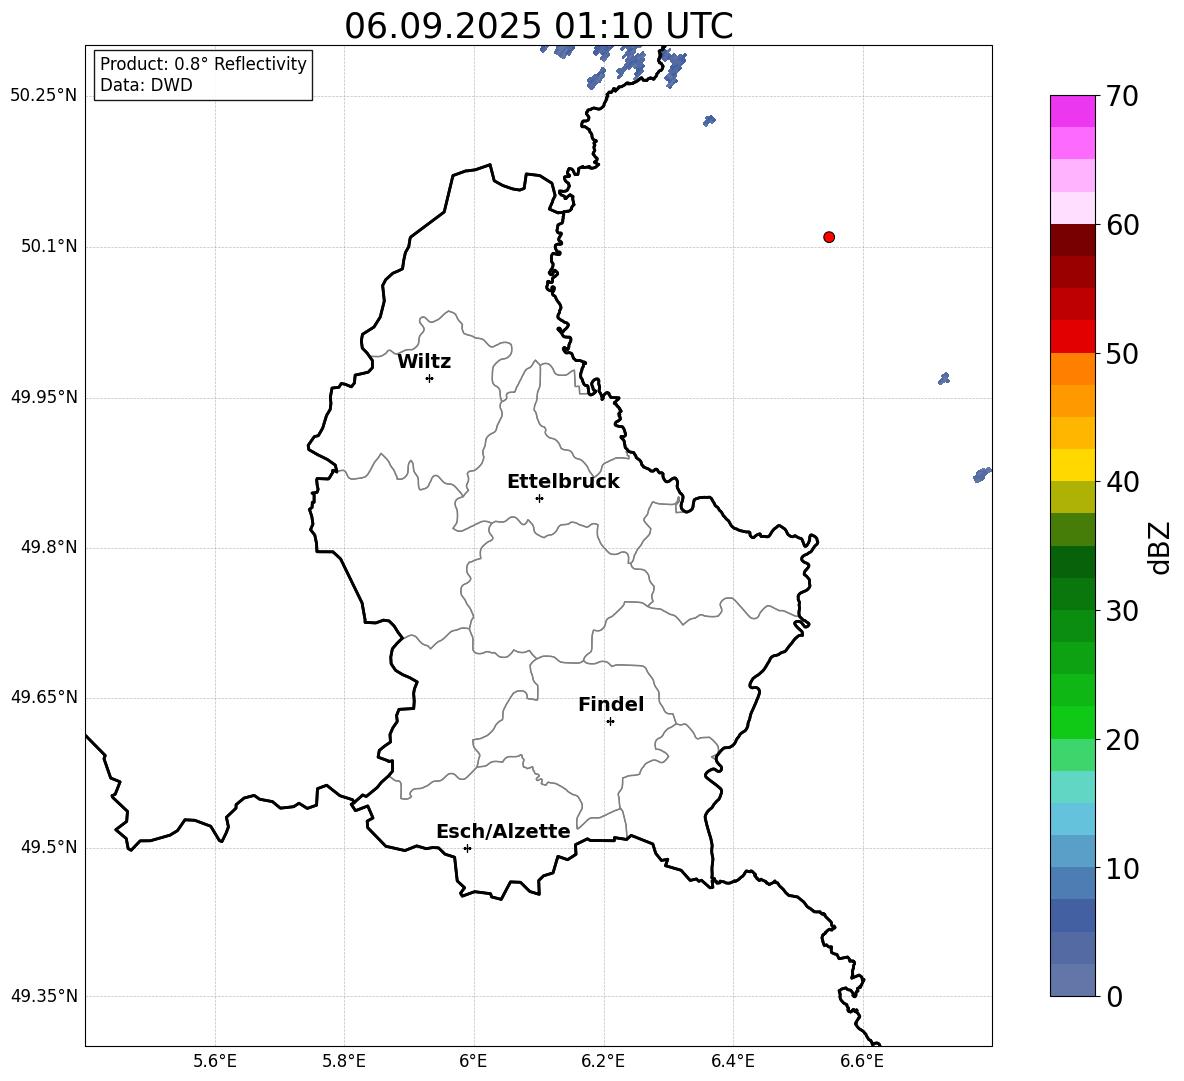Image resolution: width=1184 pixels, height=1081 pixels.
Task: Select the Esch/Alzette city label
Action: click(503, 831)
